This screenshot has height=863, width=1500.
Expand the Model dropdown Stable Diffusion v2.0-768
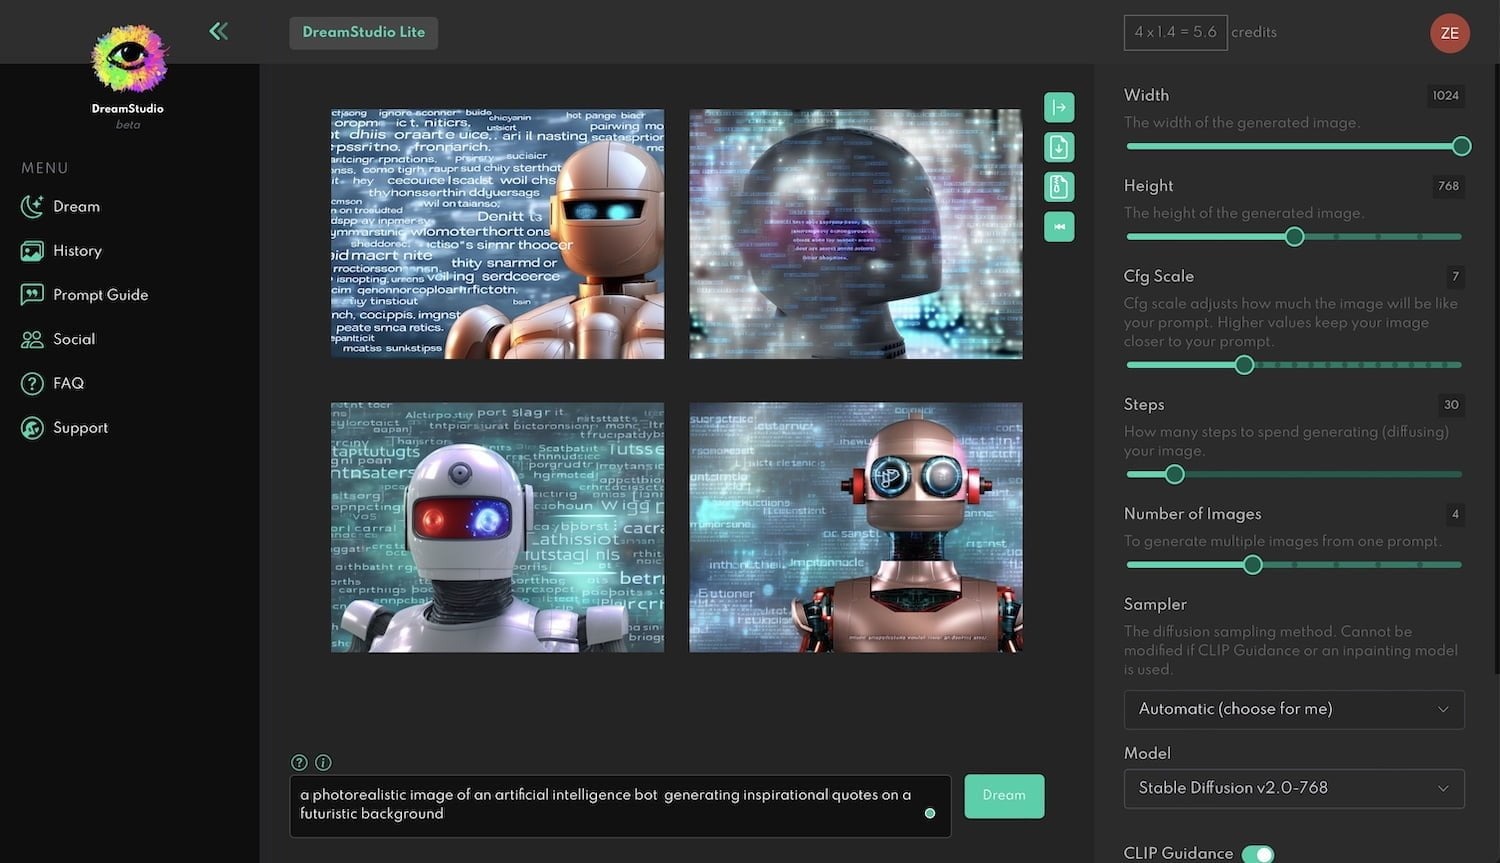coord(1294,788)
